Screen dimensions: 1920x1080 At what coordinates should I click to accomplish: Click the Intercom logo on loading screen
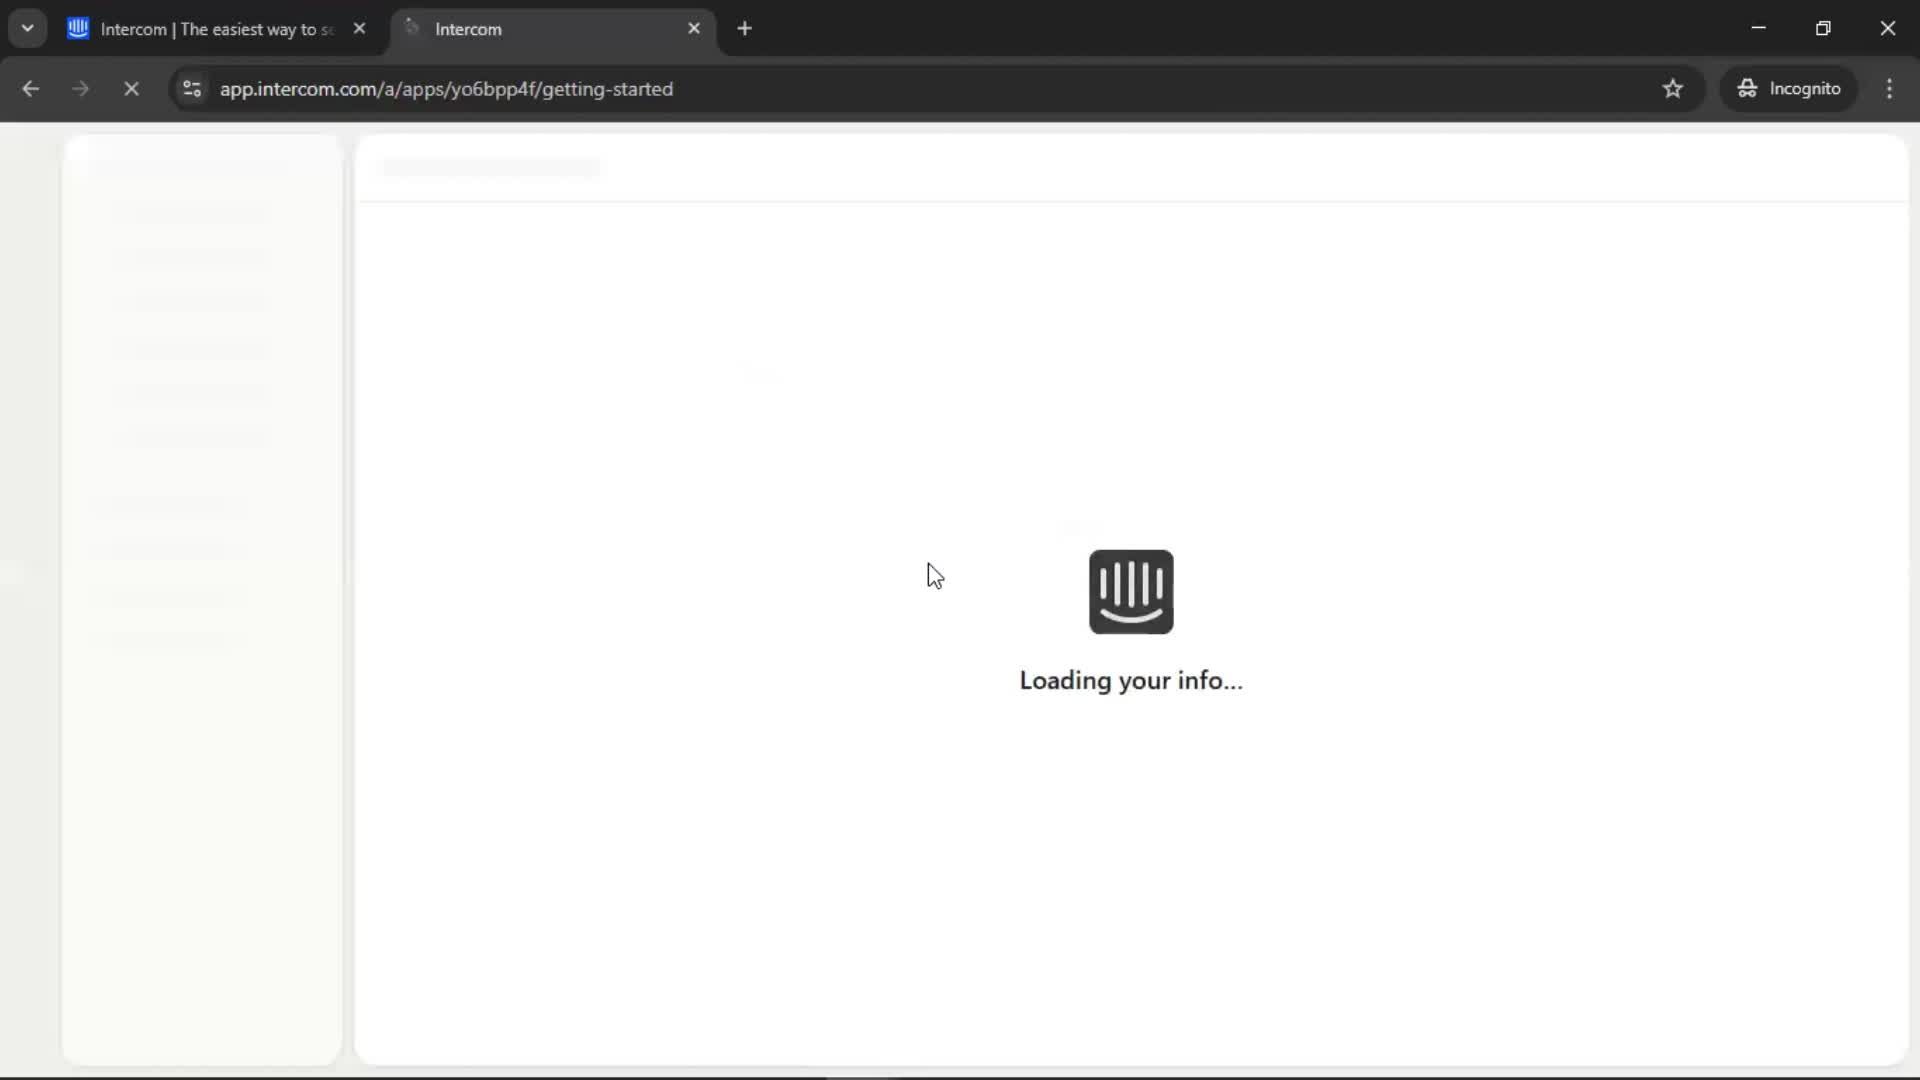tap(1131, 592)
